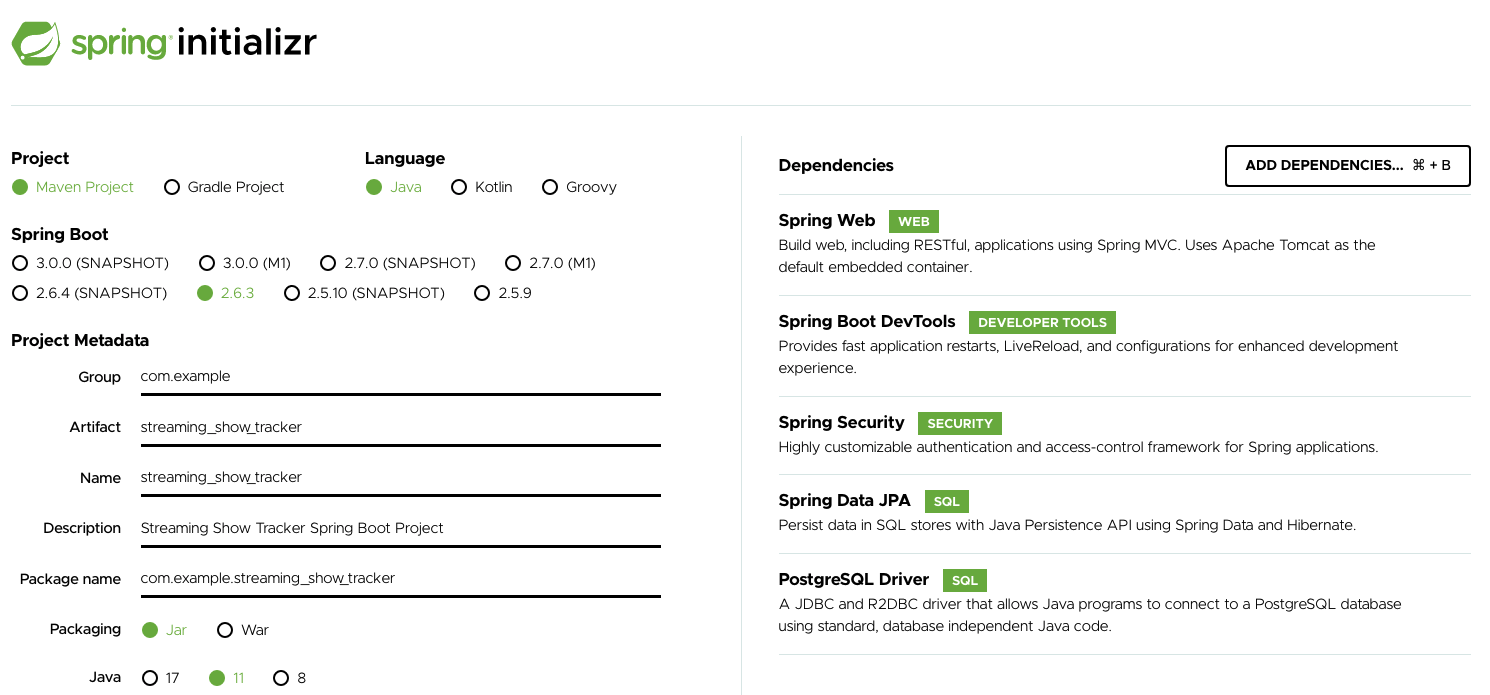Click the Project Metadata heading
This screenshot has width=1490, height=695.
point(80,341)
